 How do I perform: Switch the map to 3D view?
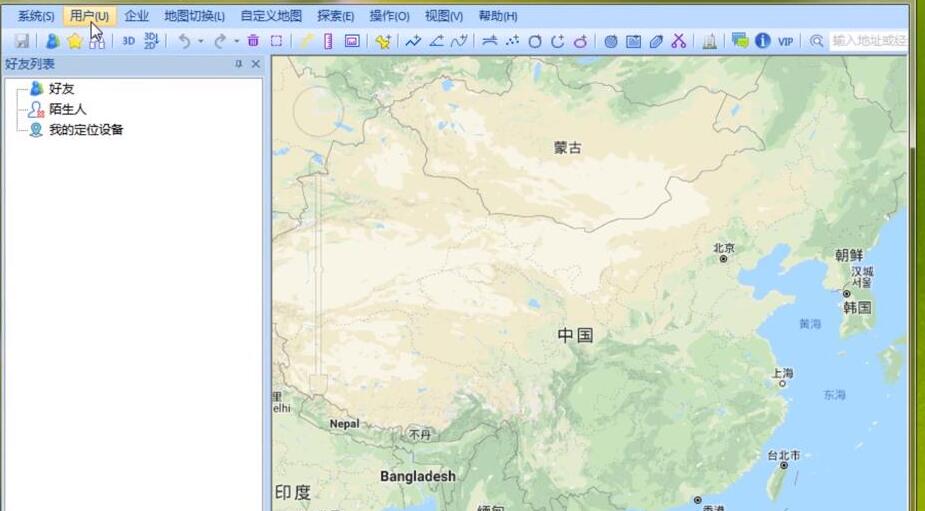[128, 41]
